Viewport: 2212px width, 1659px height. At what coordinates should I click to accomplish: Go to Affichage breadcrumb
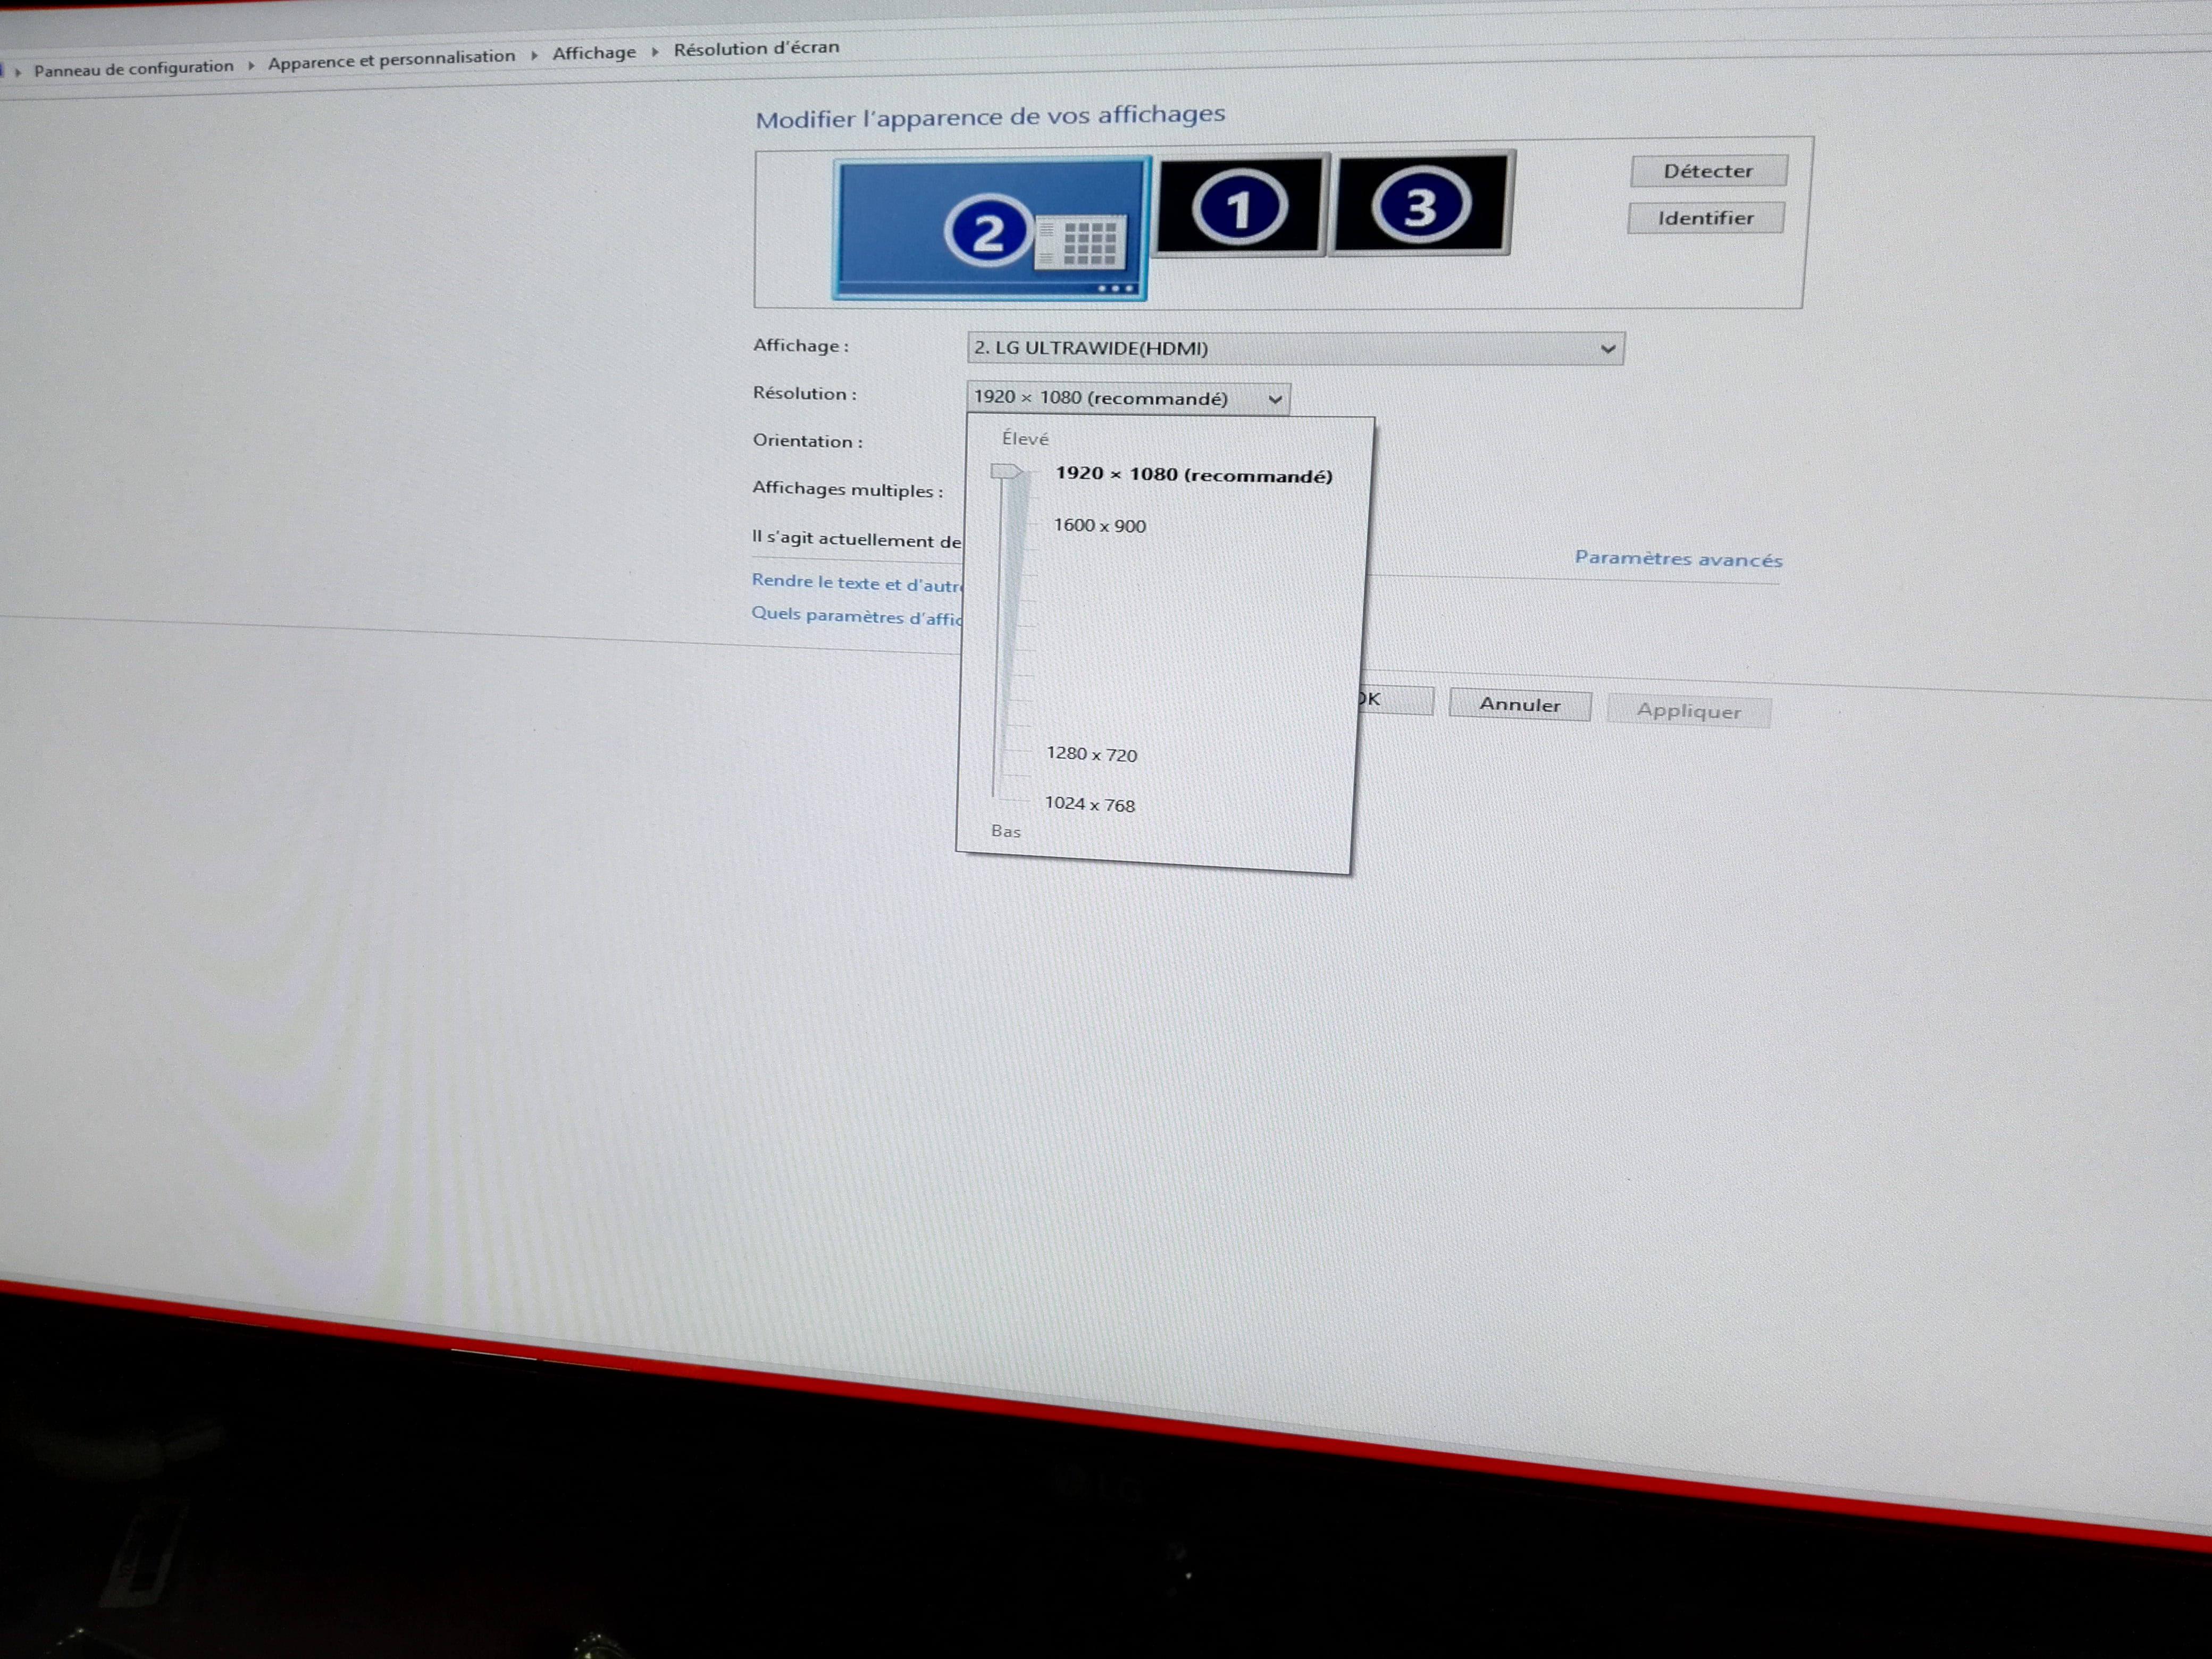pos(594,53)
